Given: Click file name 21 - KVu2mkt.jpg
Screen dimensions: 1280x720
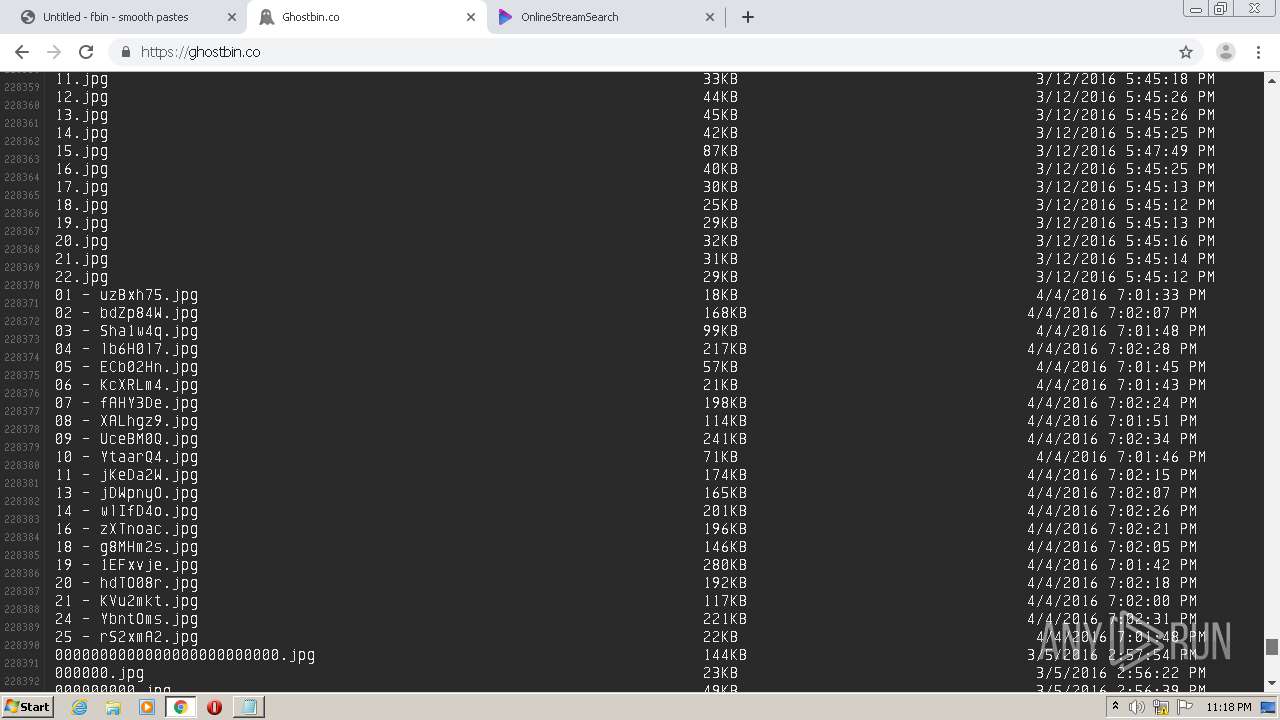Looking at the screenshot, I should click(x=127, y=601).
